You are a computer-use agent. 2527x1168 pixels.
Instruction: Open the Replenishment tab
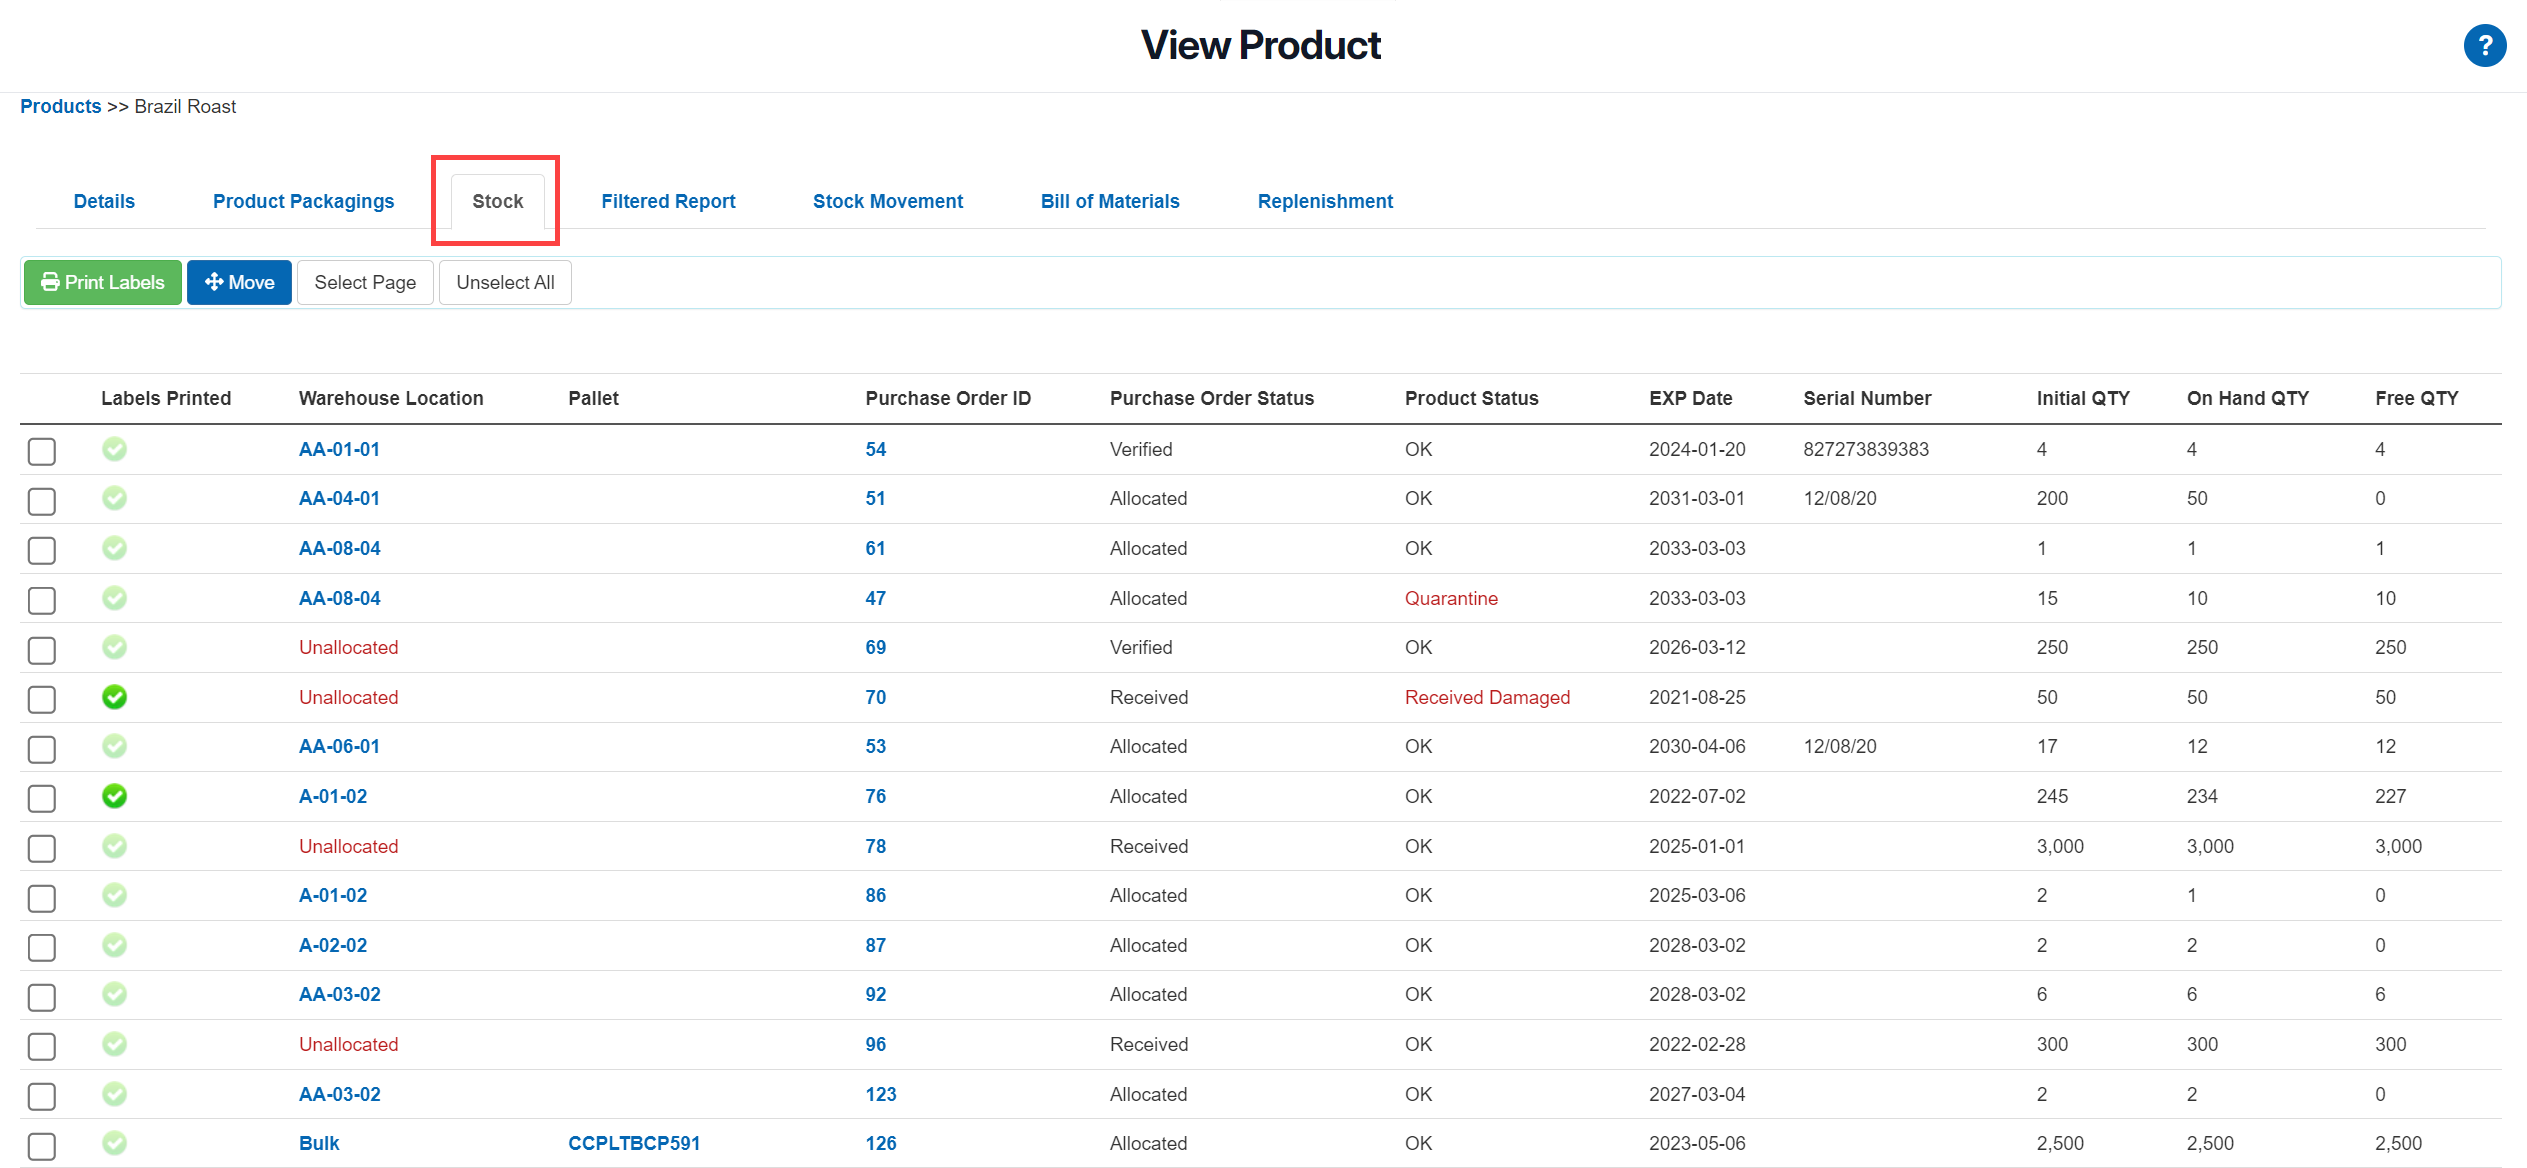pyautogui.click(x=1324, y=201)
